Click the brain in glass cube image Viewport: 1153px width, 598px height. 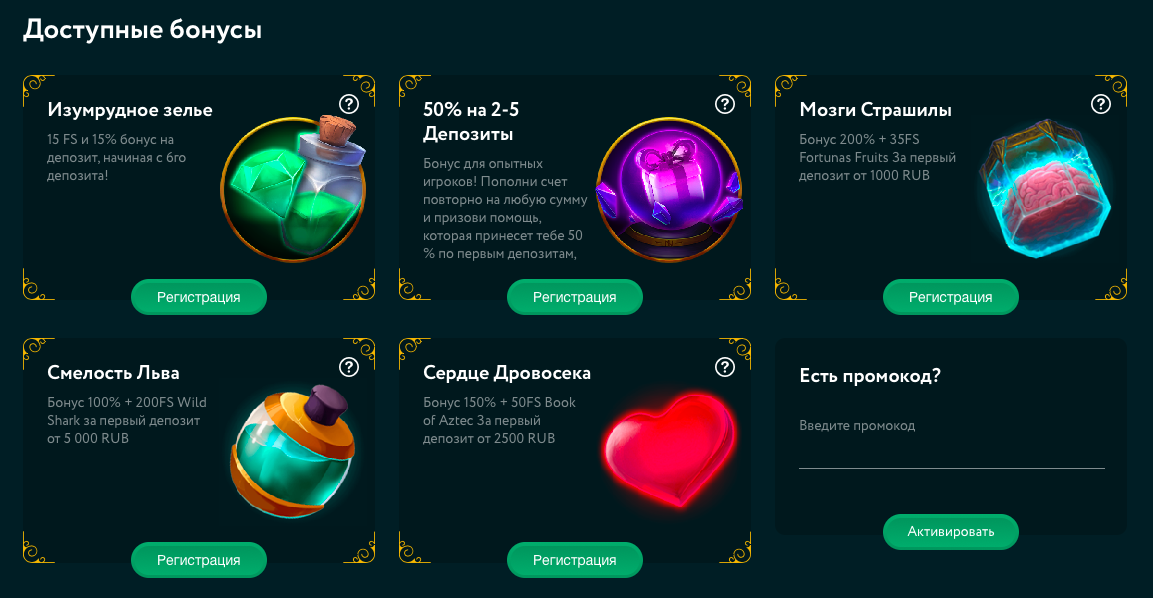(1046, 189)
